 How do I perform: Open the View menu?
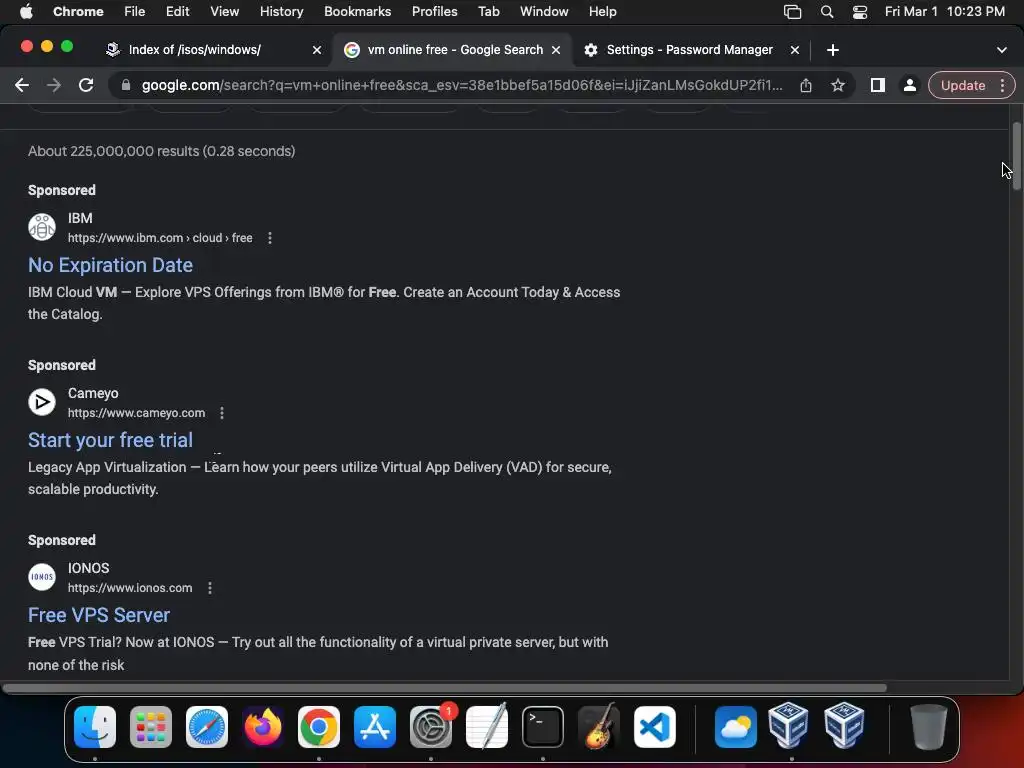pyautogui.click(x=224, y=12)
